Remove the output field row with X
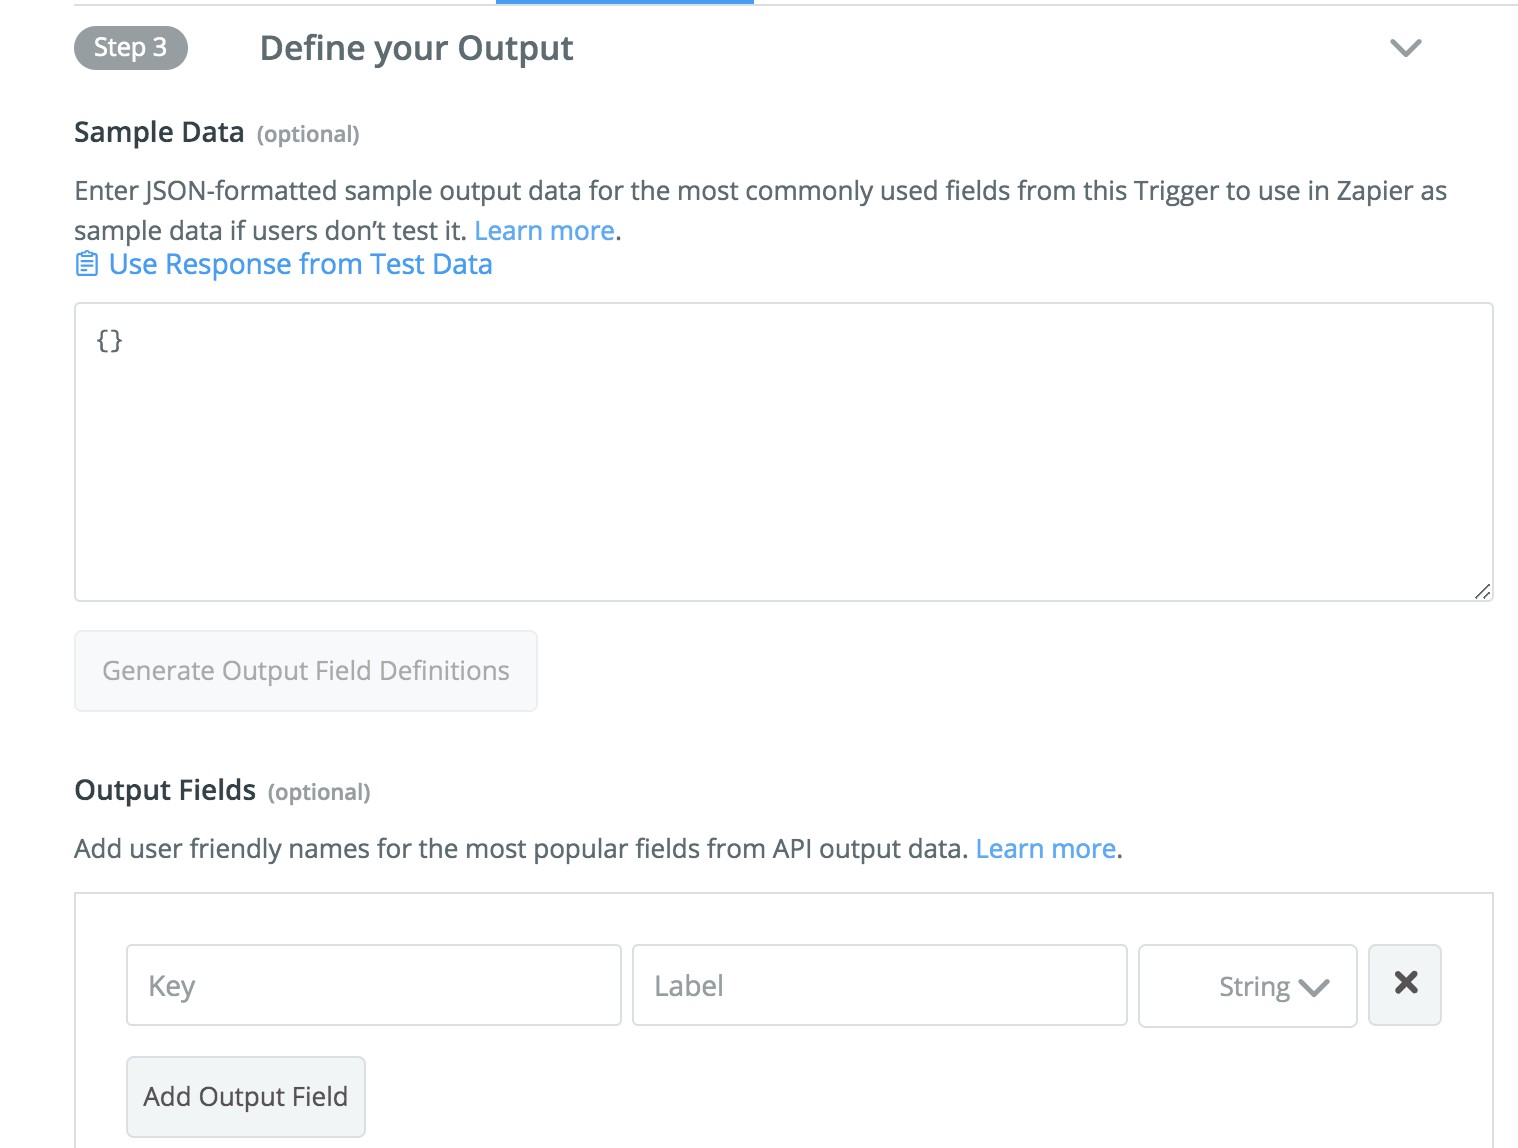 pos(1405,984)
